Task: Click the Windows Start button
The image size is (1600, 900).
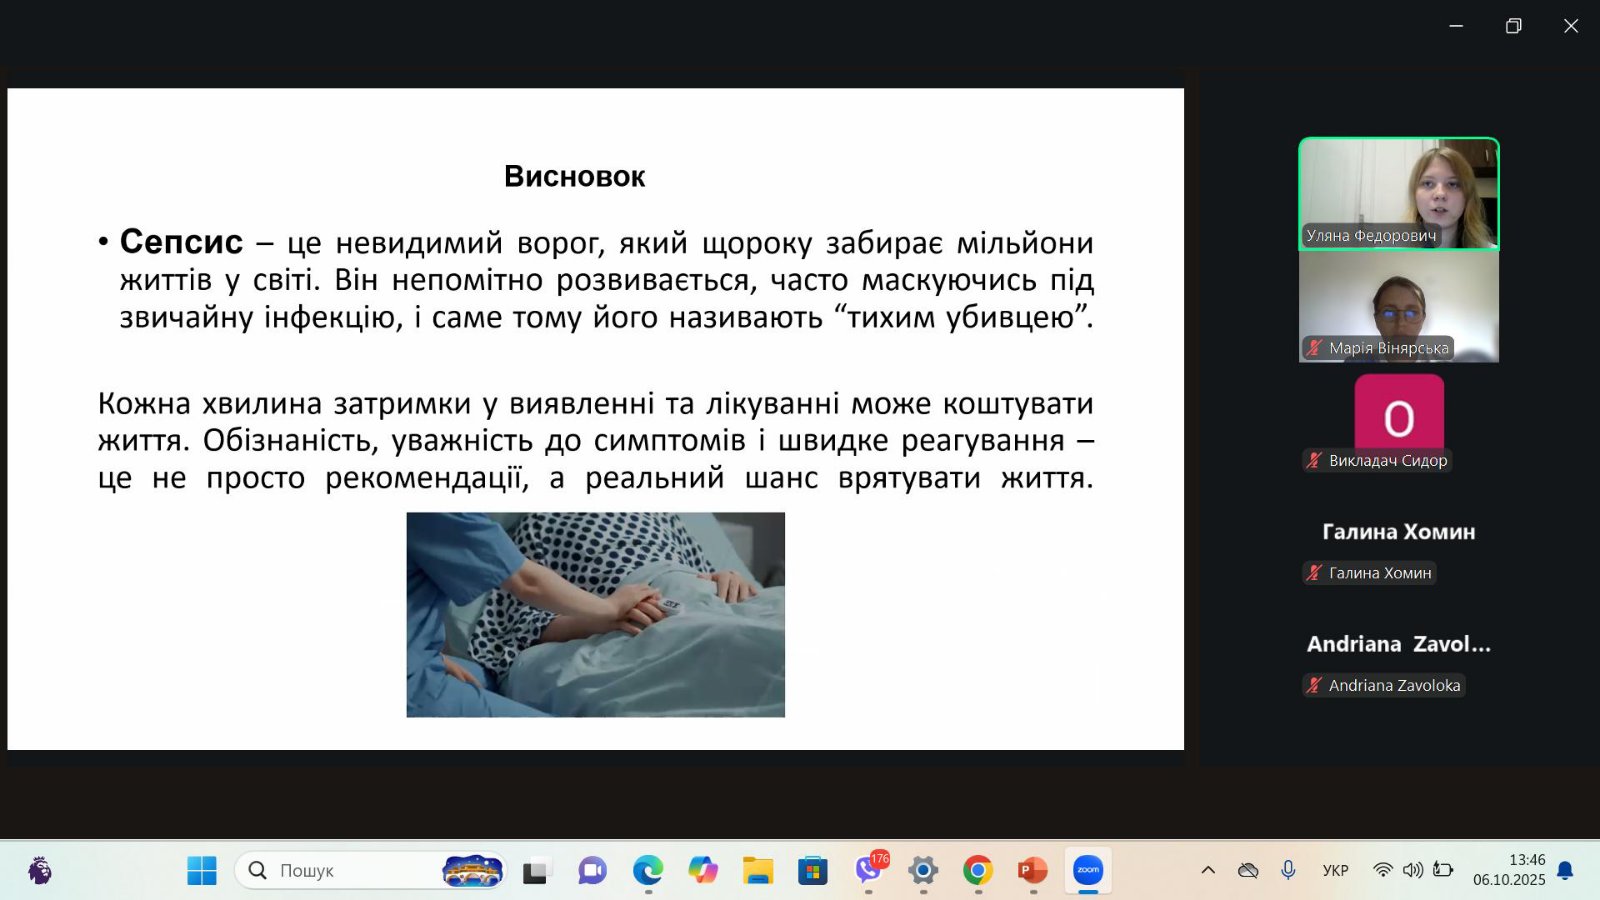Action: [x=202, y=870]
